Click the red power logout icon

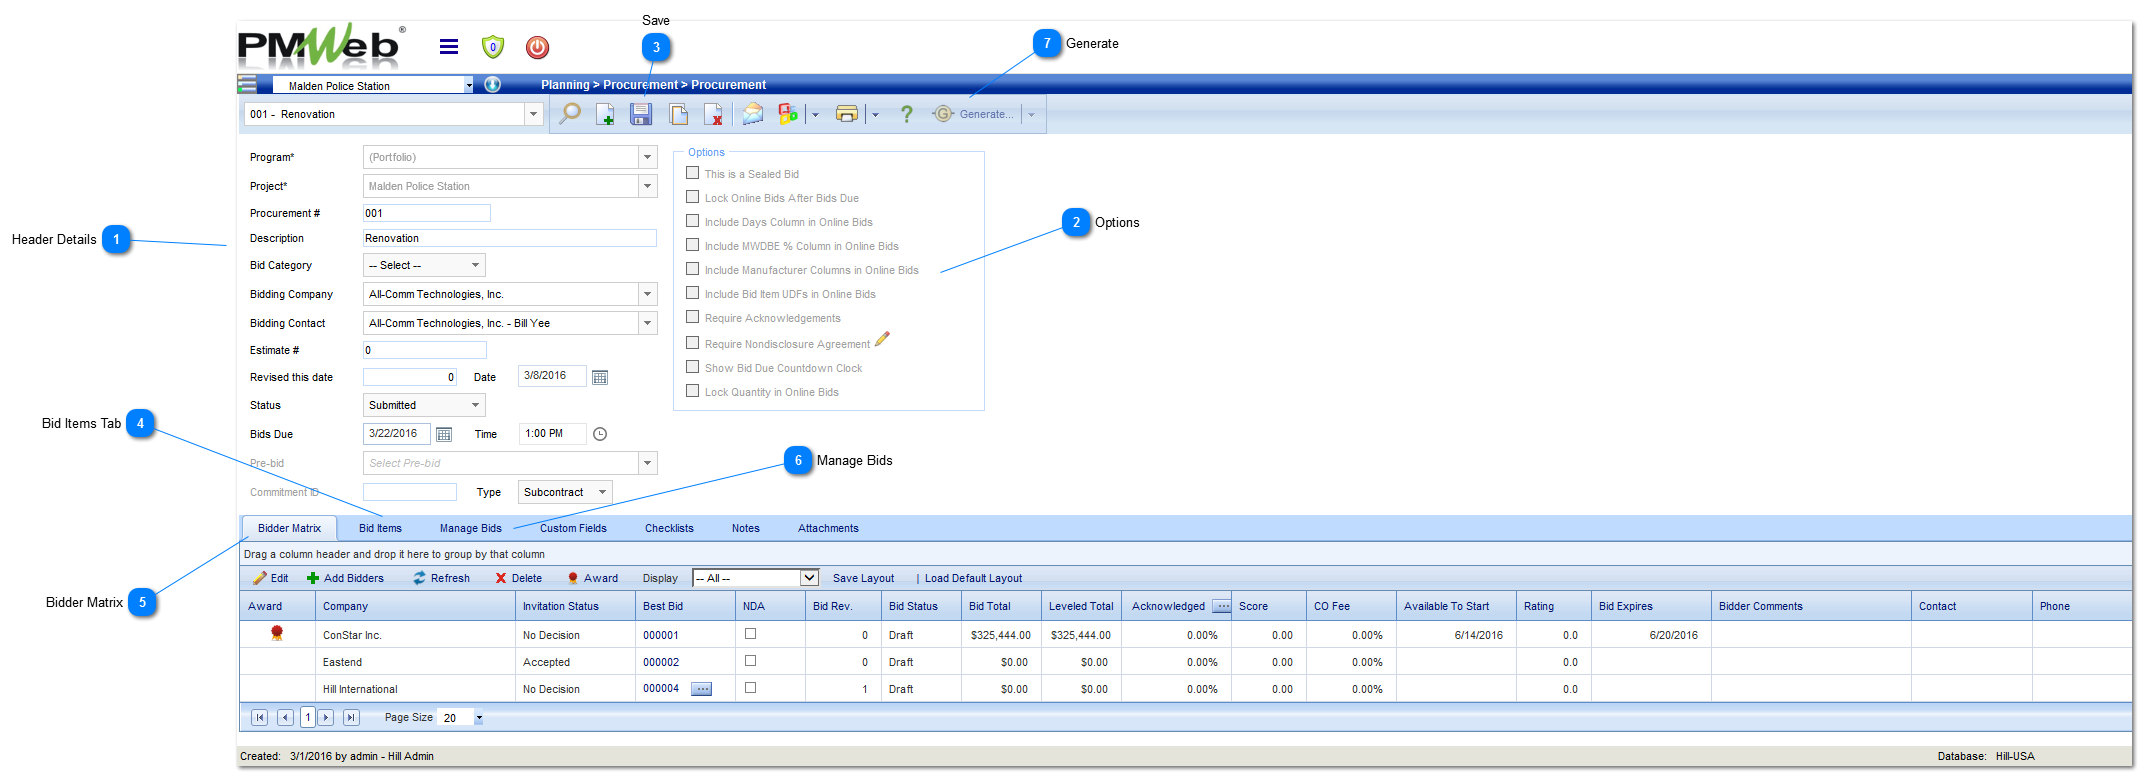[537, 47]
